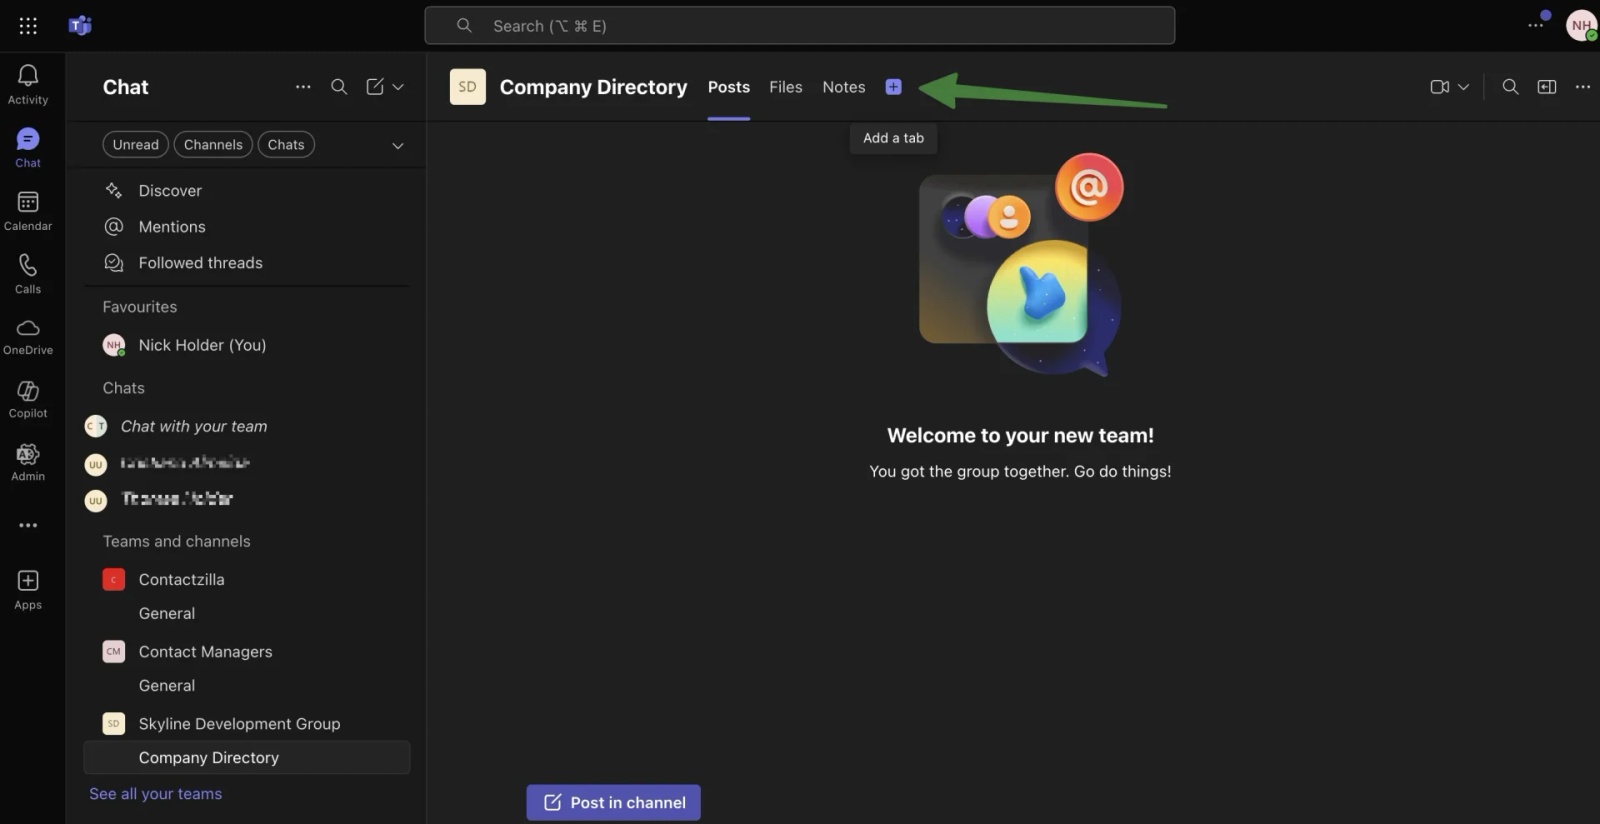This screenshot has height=824, width=1600.
Task: Click the Search input field
Action: coord(800,26)
